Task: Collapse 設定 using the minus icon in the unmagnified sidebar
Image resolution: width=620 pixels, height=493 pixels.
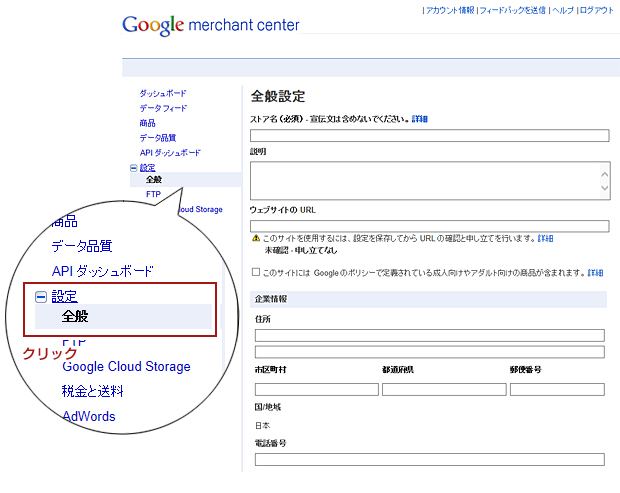Action: coord(134,168)
